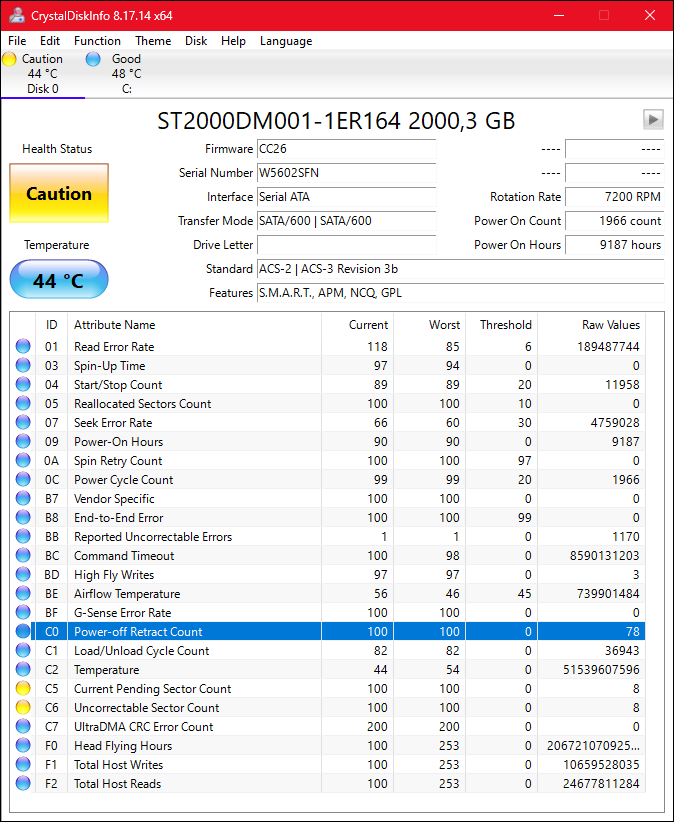Click the Power On Count value 1966 count
This screenshot has width=674, height=822.
[x=615, y=221]
